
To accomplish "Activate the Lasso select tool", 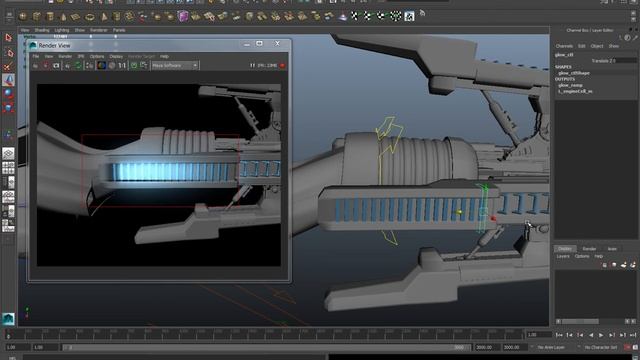I will 9,53.
